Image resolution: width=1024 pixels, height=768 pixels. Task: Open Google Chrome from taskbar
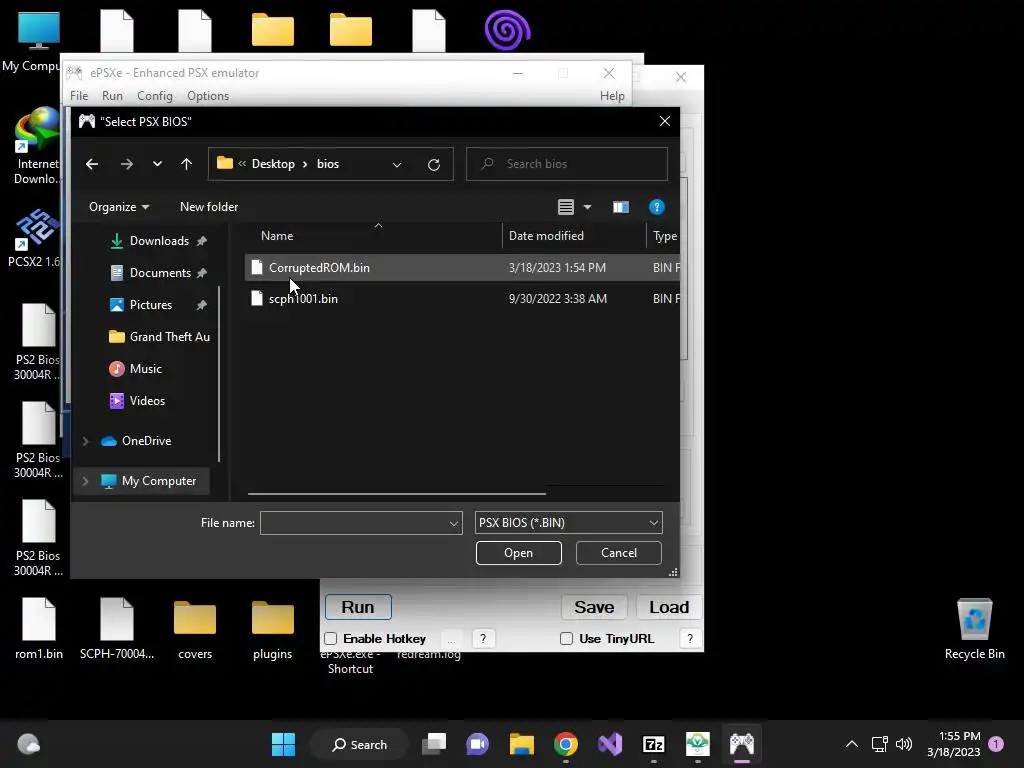point(566,744)
